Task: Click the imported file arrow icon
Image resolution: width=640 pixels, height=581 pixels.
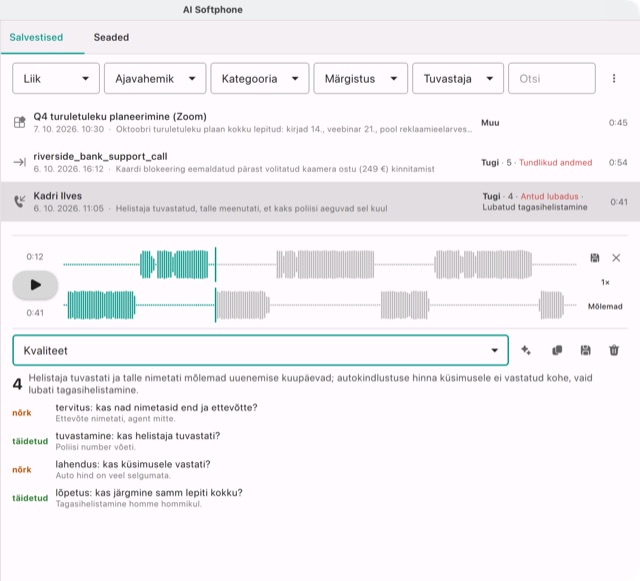Action: tap(20, 162)
